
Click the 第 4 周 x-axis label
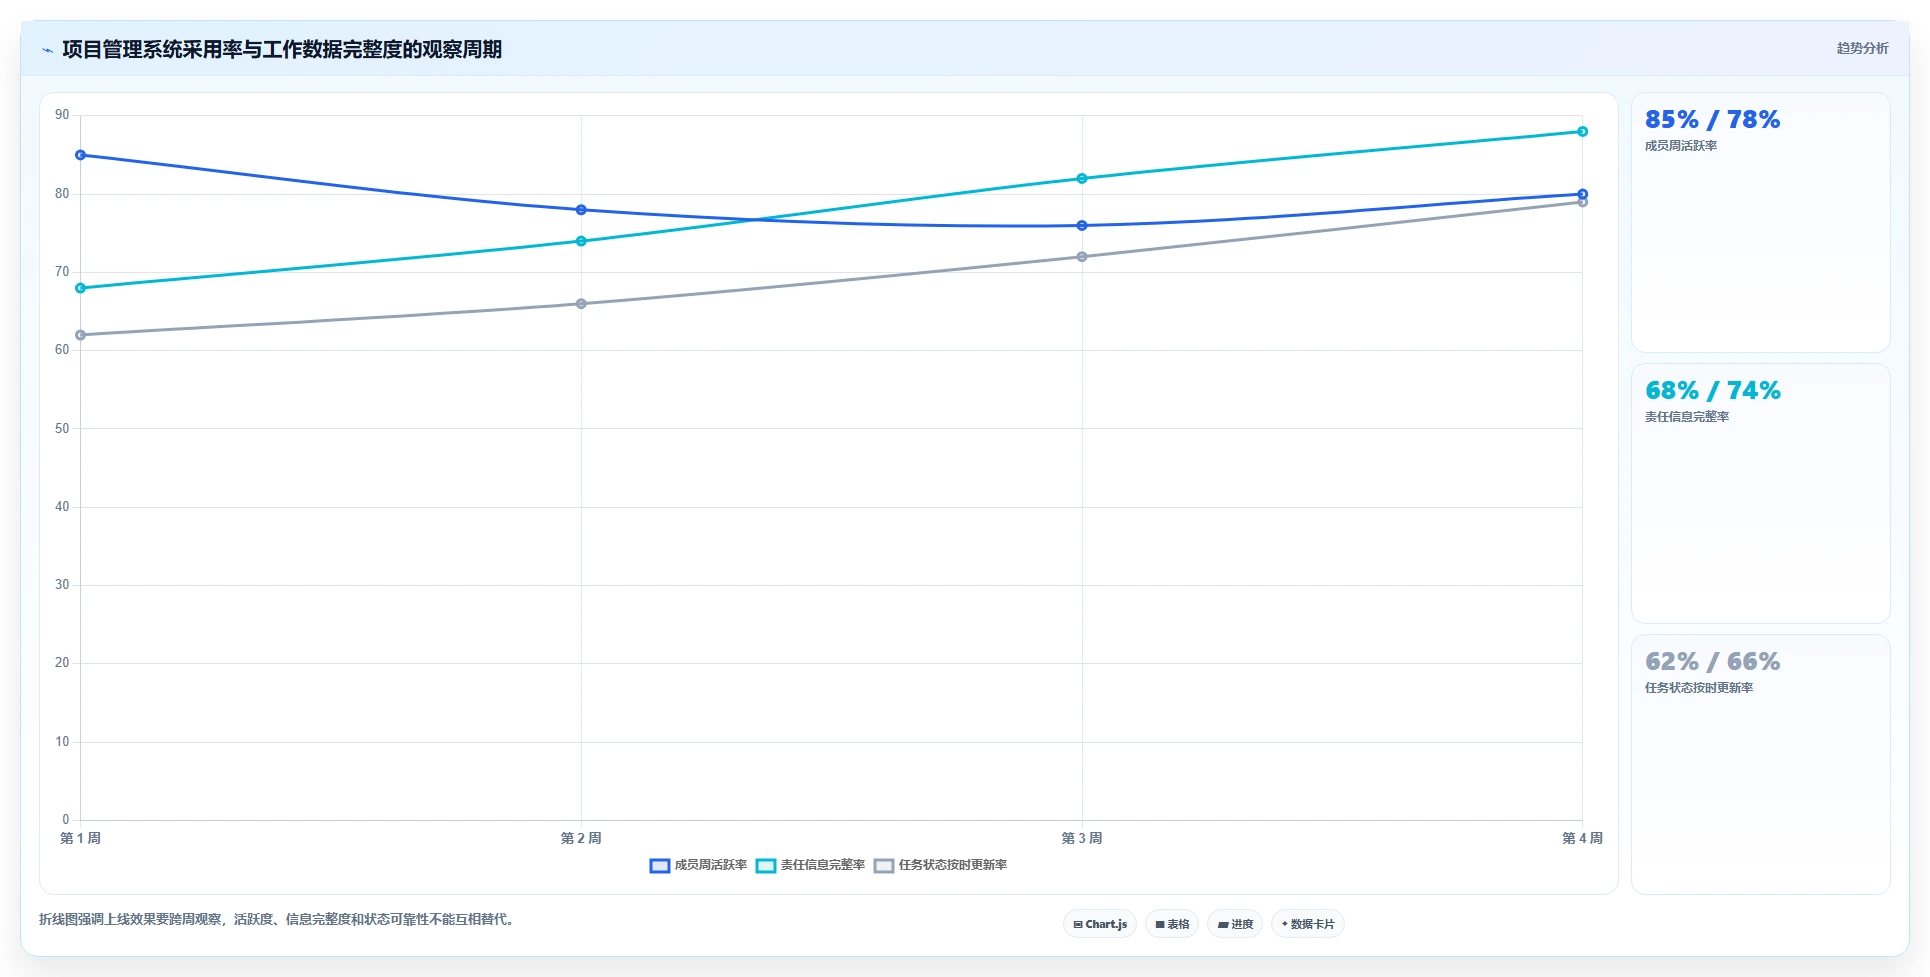1582,838
